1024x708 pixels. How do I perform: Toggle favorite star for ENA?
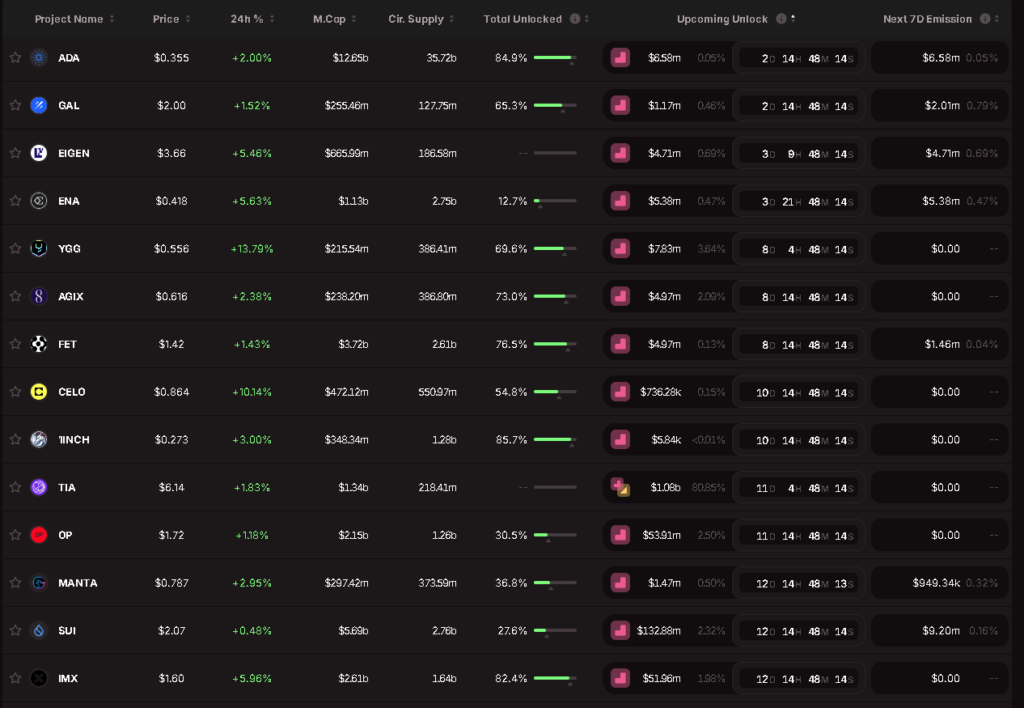15,201
